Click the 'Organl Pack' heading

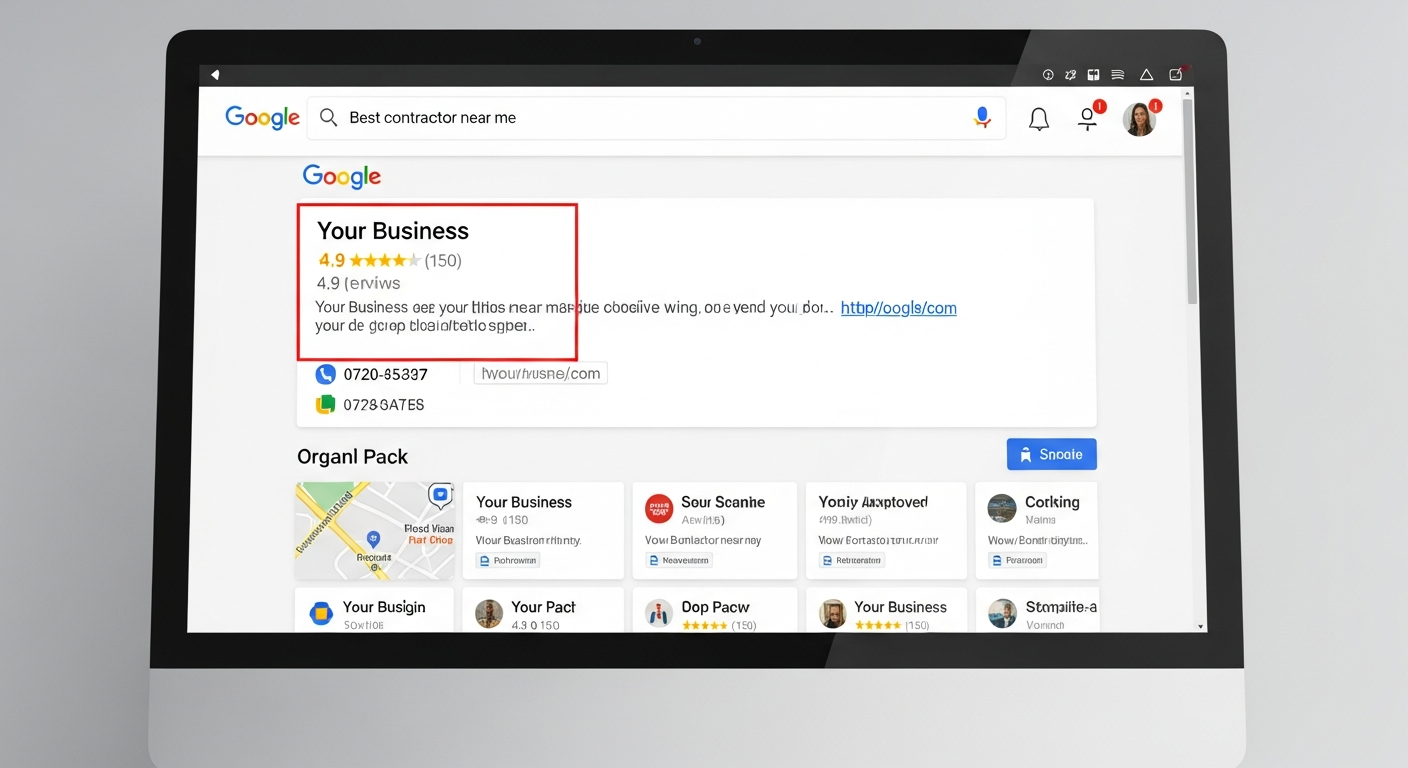(352, 457)
